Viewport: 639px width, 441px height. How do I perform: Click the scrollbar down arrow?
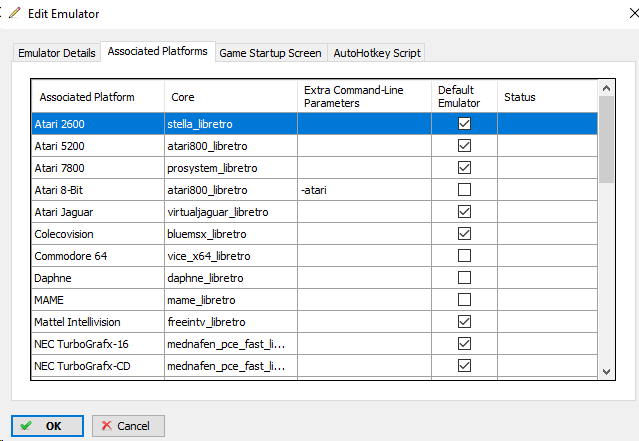(606, 372)
